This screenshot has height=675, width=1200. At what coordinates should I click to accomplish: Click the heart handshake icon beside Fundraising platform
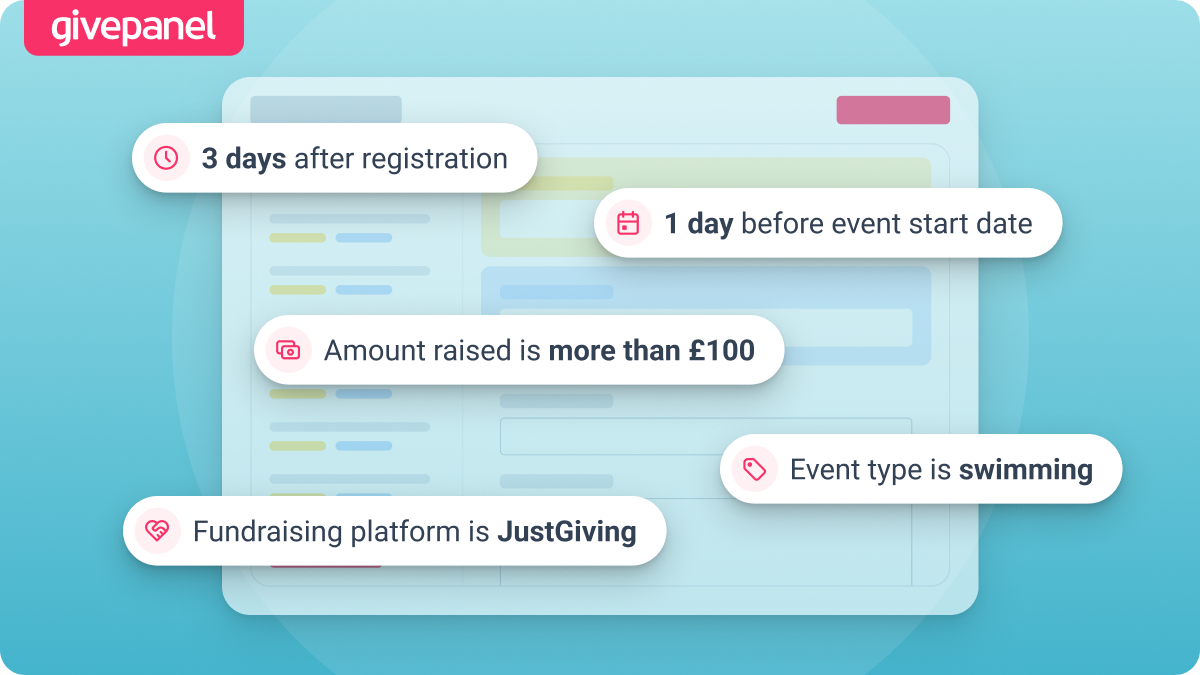pyautogui.click(x=157, y=531)
